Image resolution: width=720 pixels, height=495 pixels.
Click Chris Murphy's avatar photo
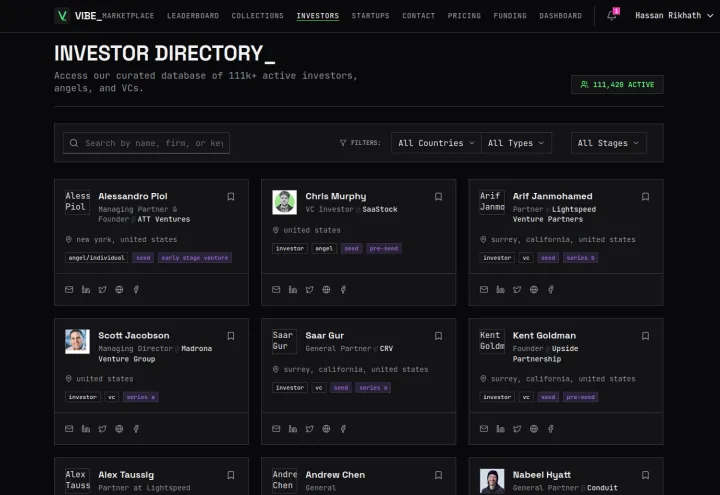click(x=284, y=202)
